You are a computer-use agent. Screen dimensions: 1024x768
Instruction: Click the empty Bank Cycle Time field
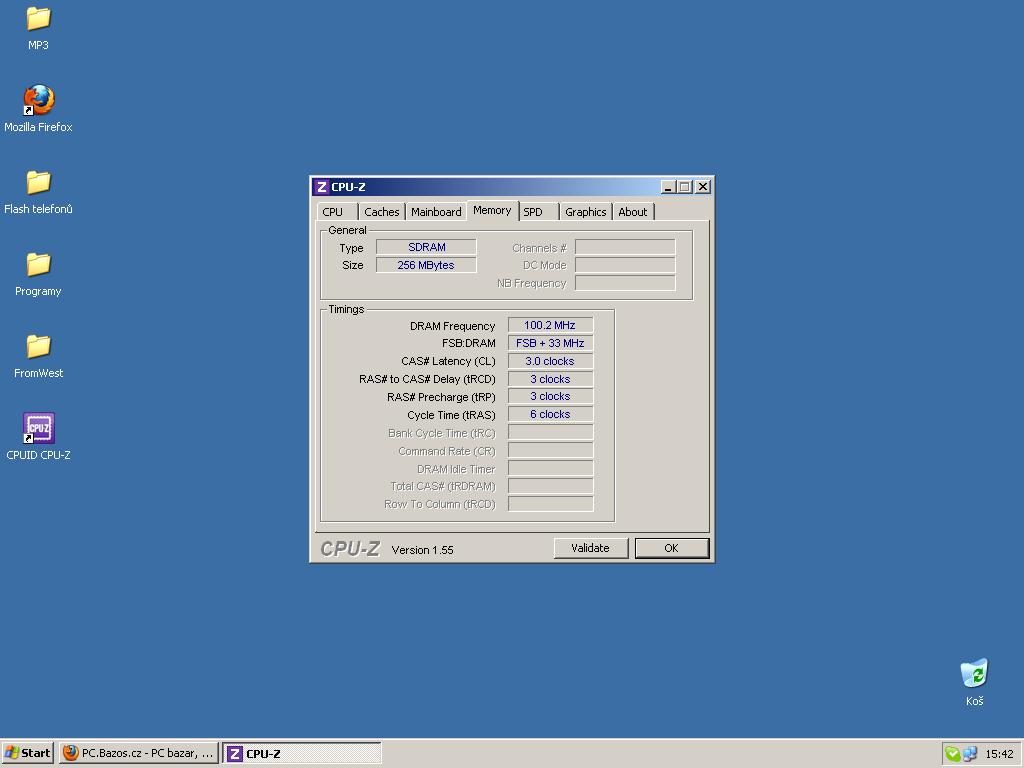click(x=551, y=432)
